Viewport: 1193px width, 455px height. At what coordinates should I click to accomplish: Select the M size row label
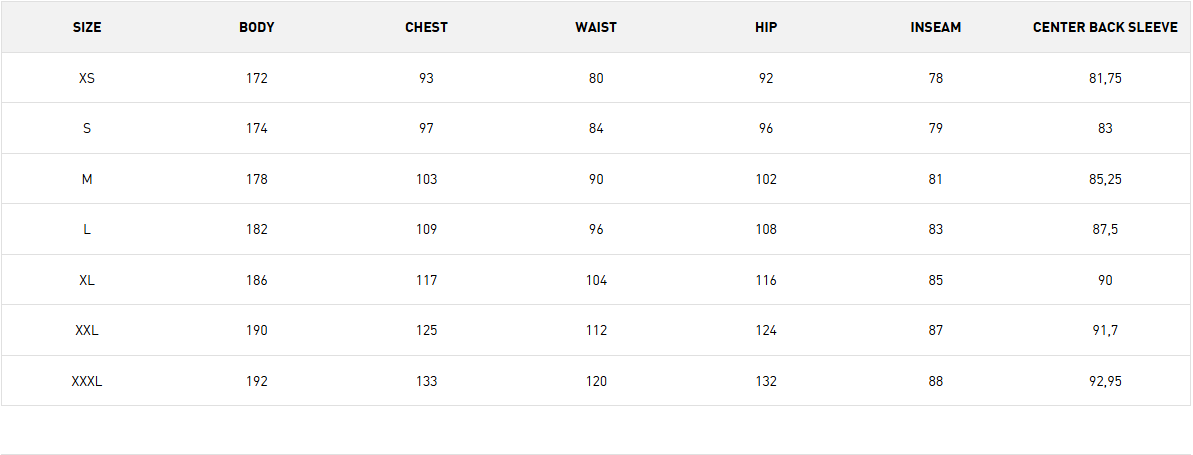click(87, 179)
